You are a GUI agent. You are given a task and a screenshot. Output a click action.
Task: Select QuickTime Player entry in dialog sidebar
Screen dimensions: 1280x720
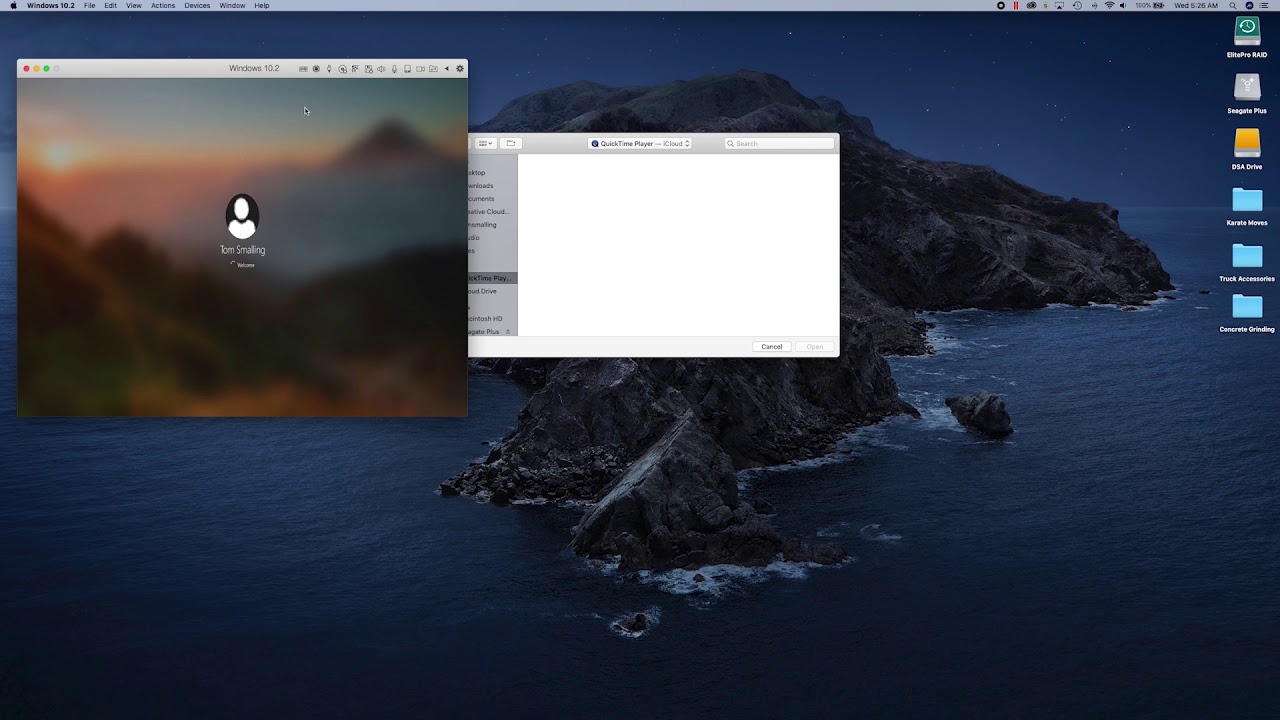pyautogui.click(x=492, y=278)
